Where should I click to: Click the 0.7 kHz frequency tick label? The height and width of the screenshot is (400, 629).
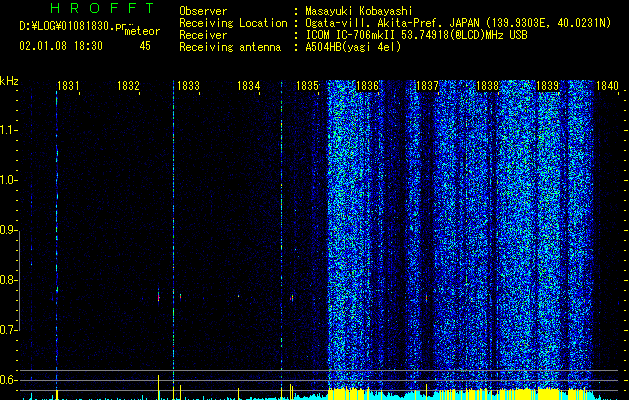coord(8,330)
